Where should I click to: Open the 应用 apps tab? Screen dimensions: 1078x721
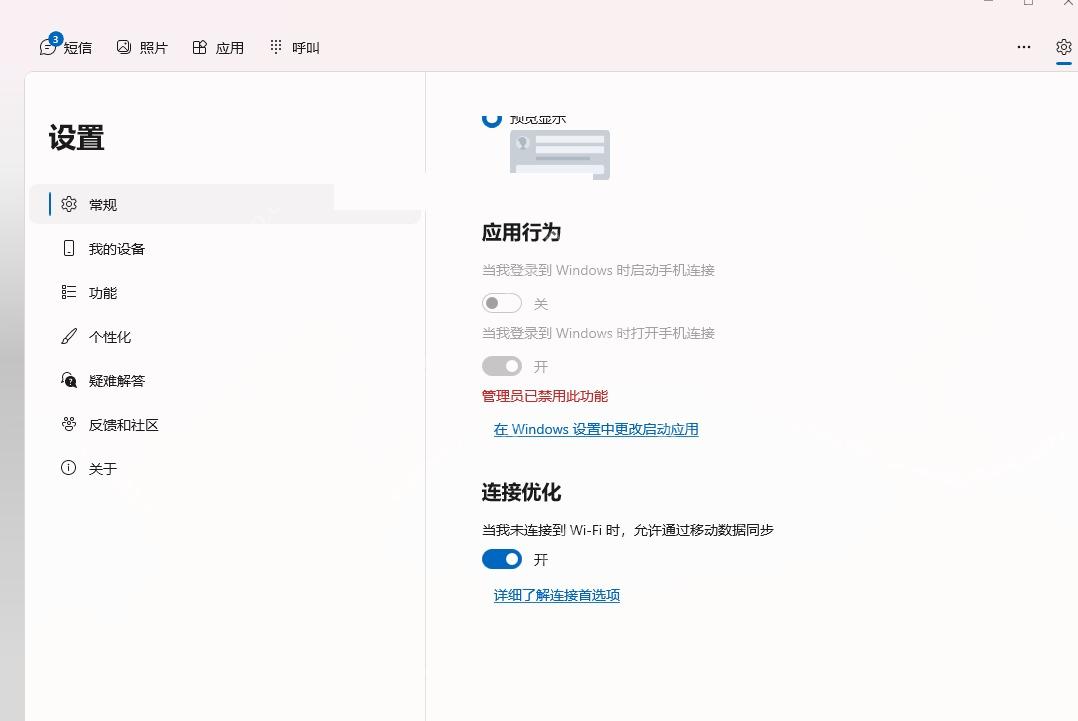click(218, 47)
